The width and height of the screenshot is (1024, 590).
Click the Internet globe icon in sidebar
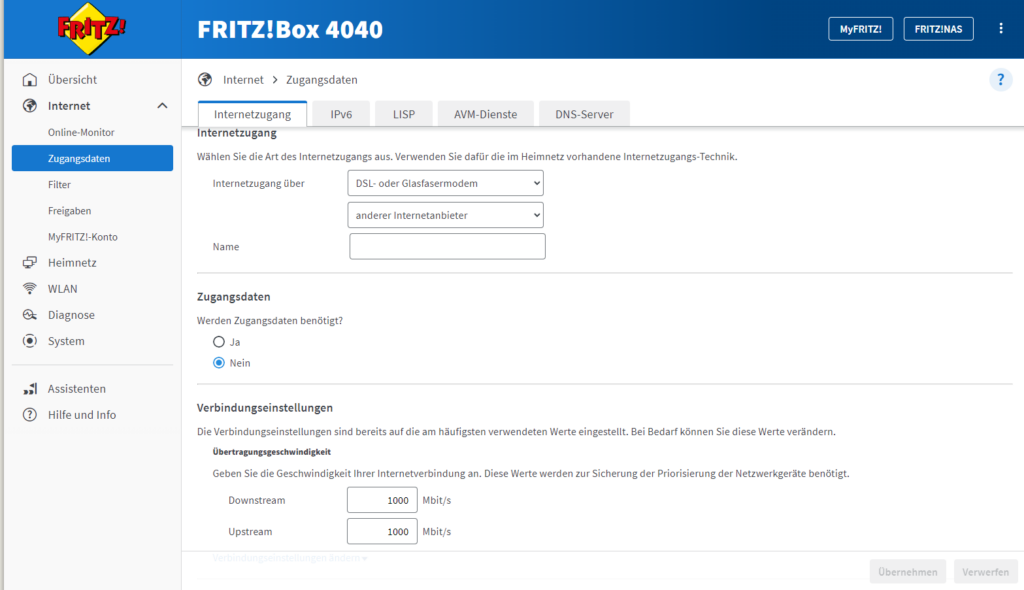pyautogui.click(x=29, y=106)
